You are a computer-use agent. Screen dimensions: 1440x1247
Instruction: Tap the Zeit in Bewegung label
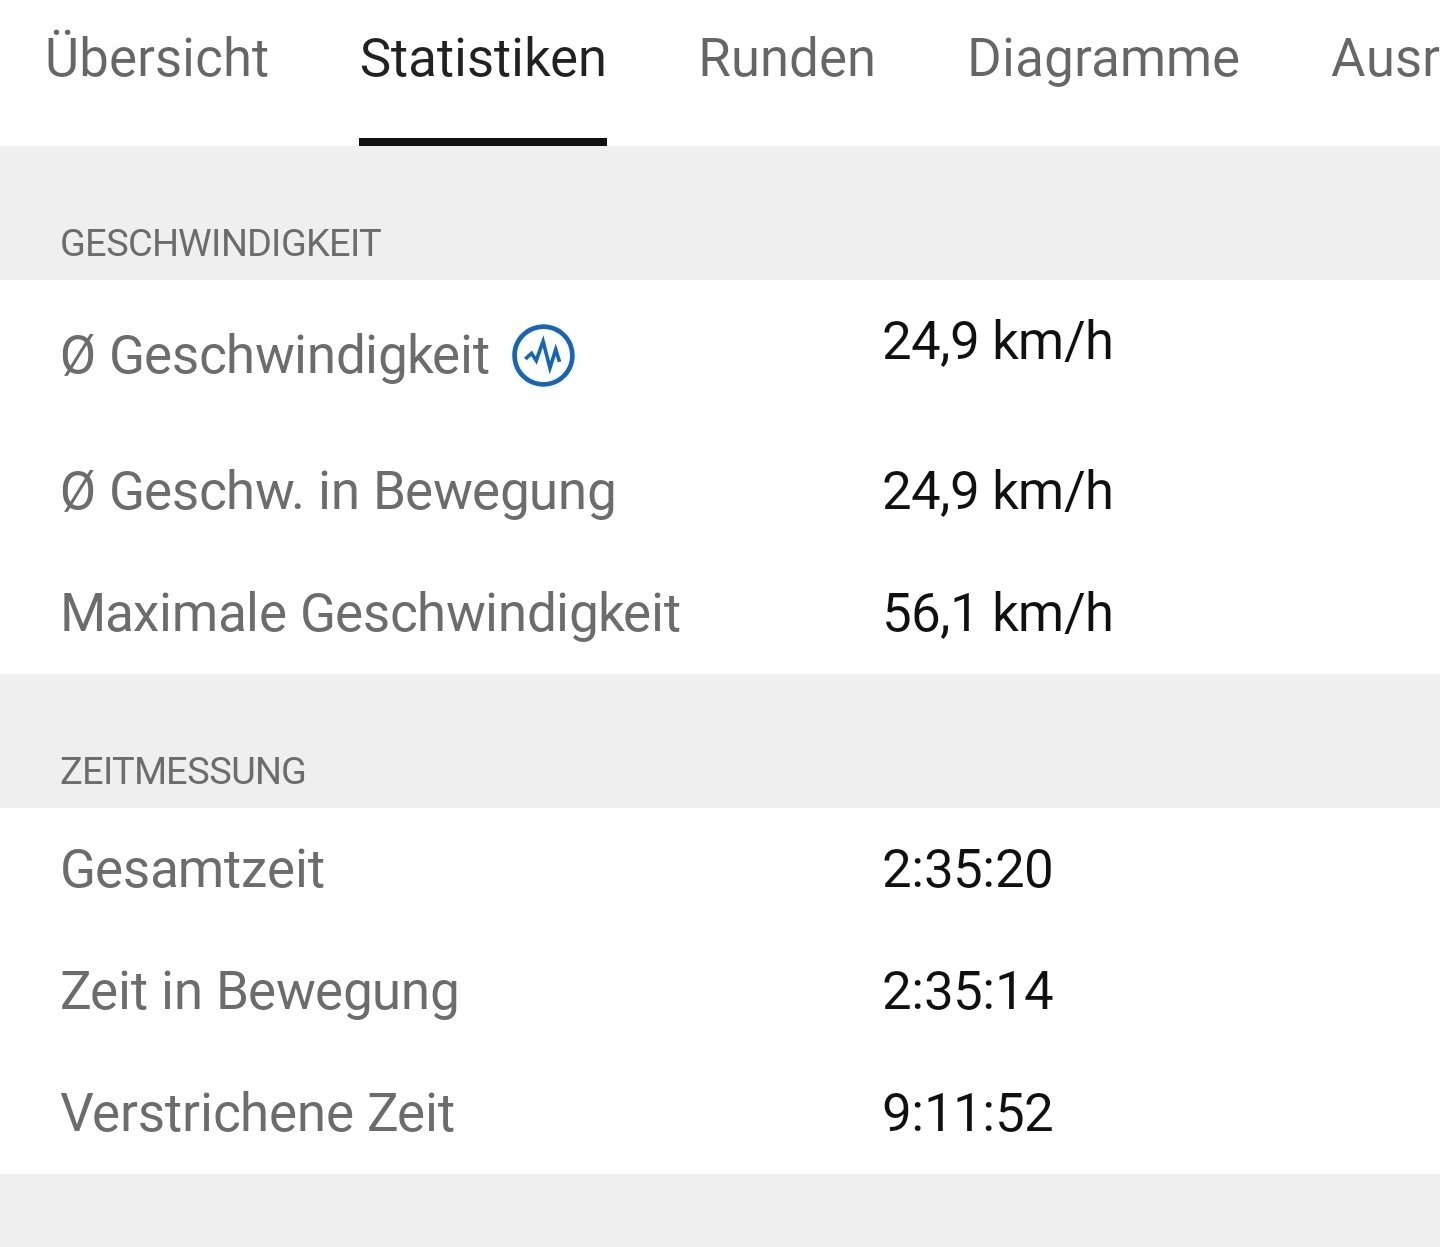(x=259, y=991)
